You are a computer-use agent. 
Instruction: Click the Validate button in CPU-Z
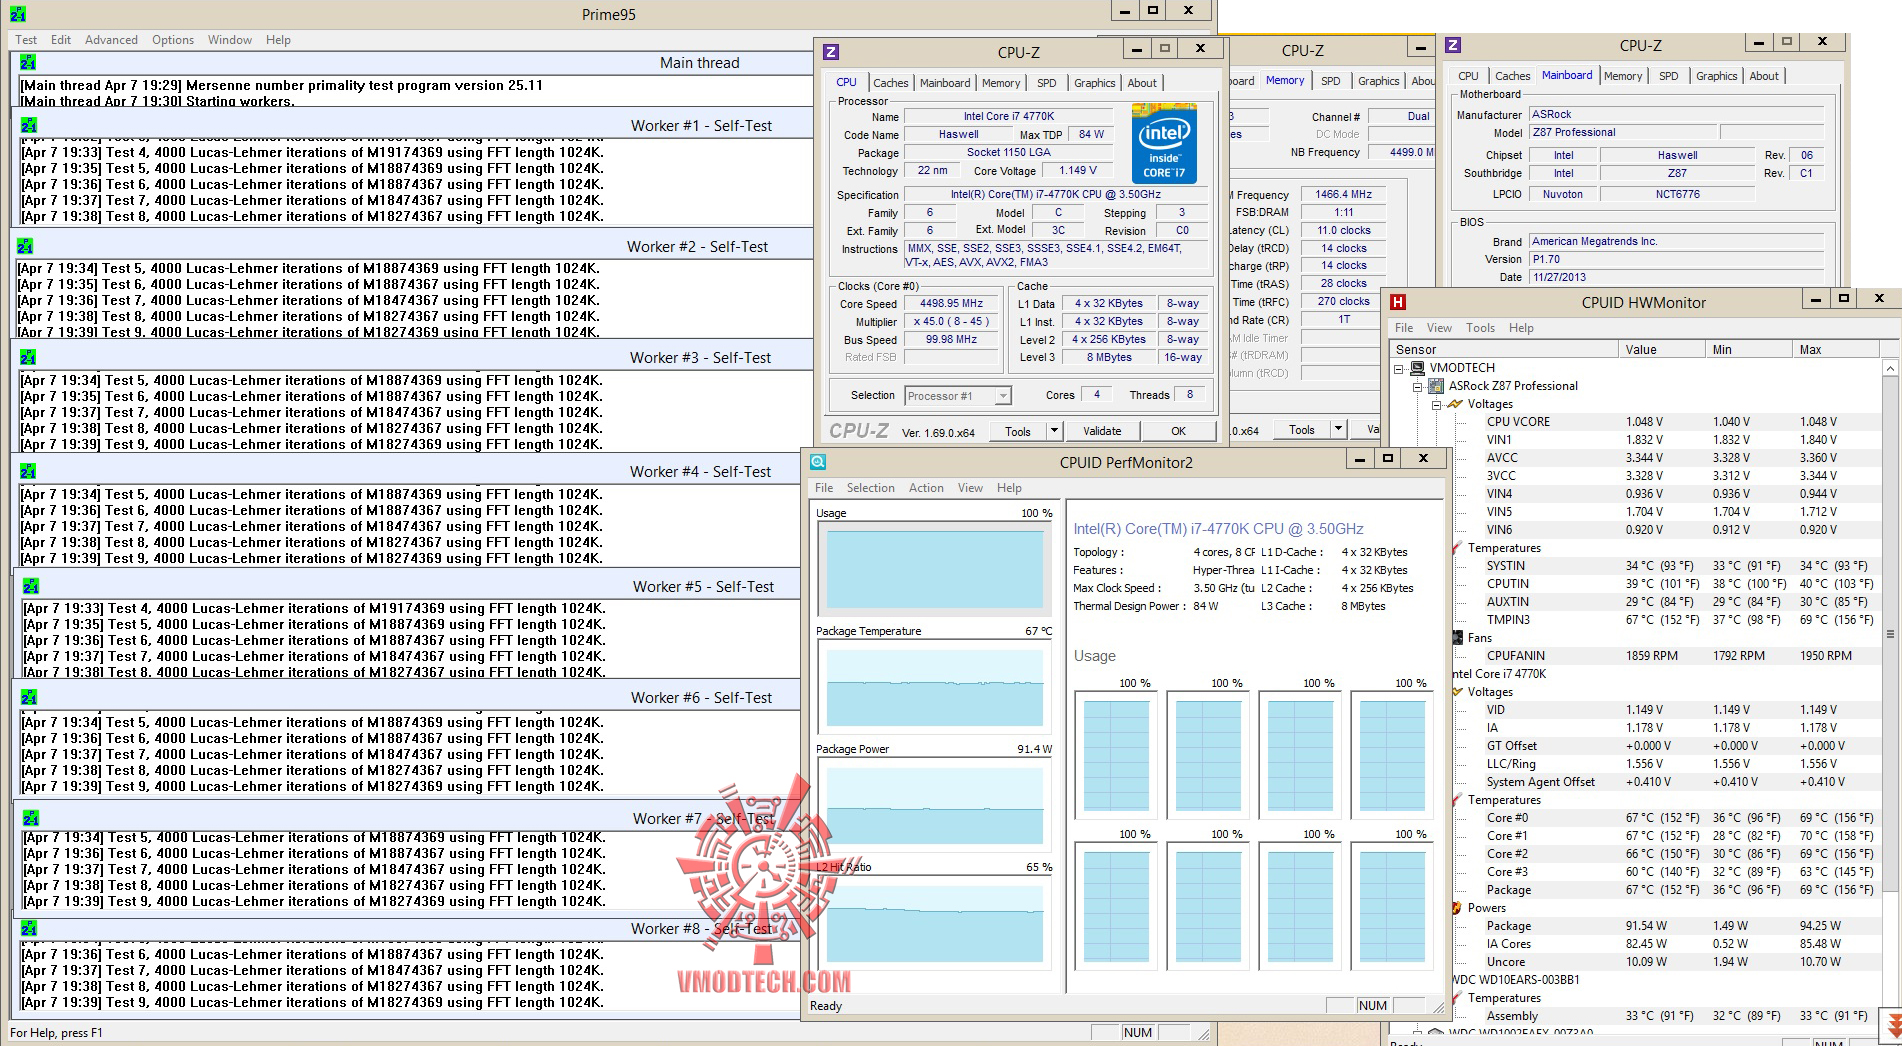point(1102,431)
